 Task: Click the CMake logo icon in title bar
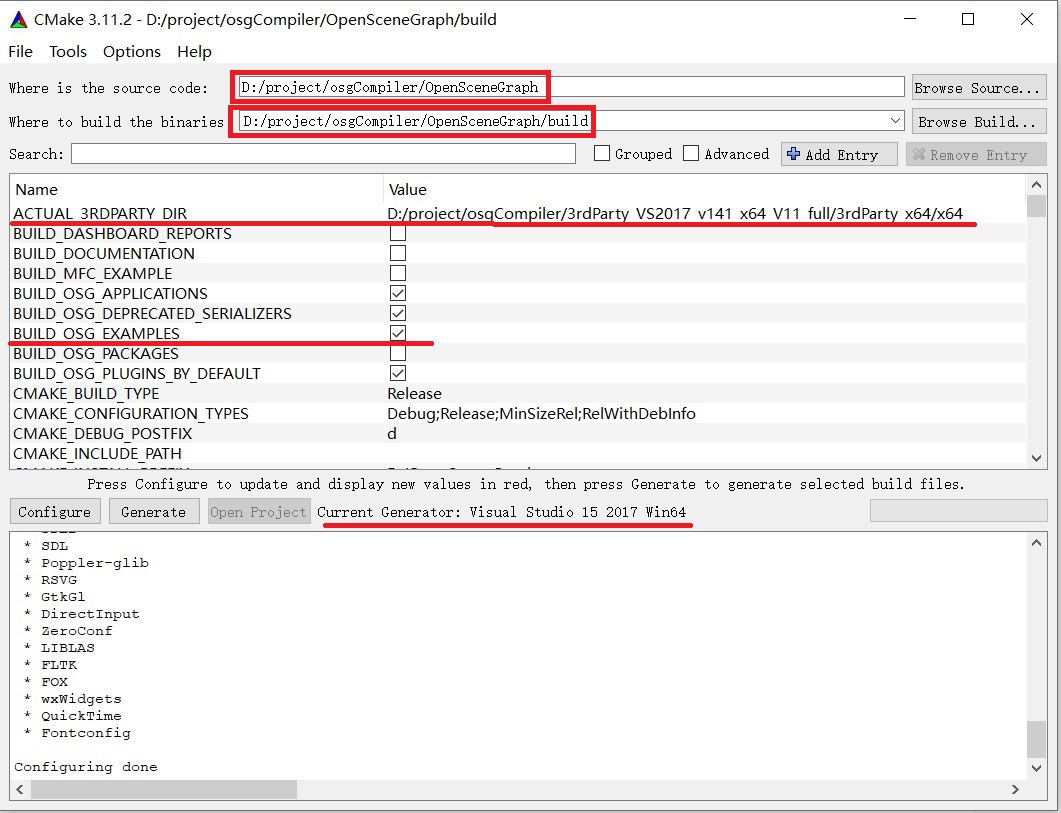tap(19, 20)
